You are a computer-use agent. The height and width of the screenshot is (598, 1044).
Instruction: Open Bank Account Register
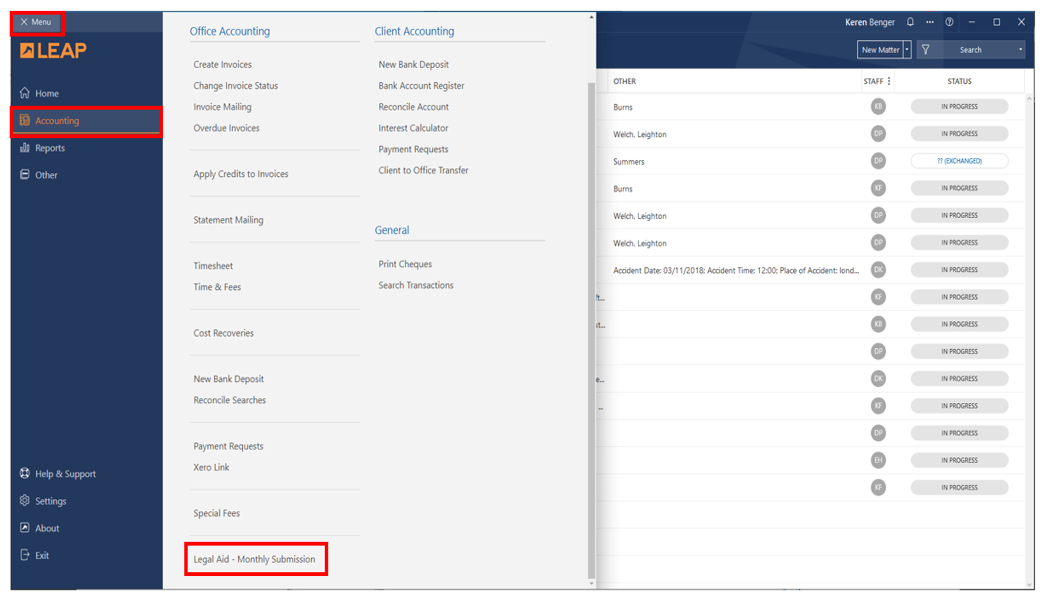coord(421,86)
